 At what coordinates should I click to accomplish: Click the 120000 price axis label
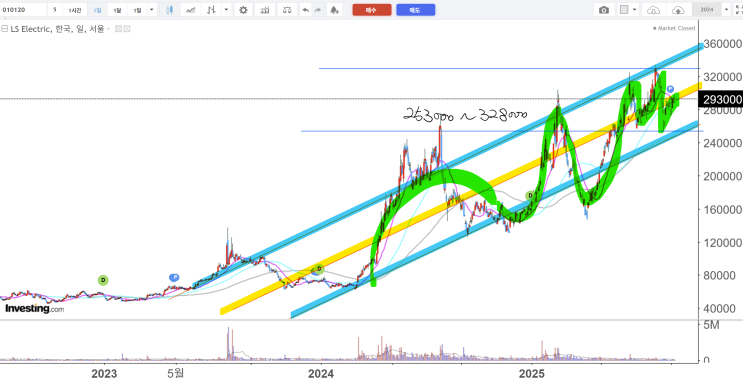tap(723, 243)
